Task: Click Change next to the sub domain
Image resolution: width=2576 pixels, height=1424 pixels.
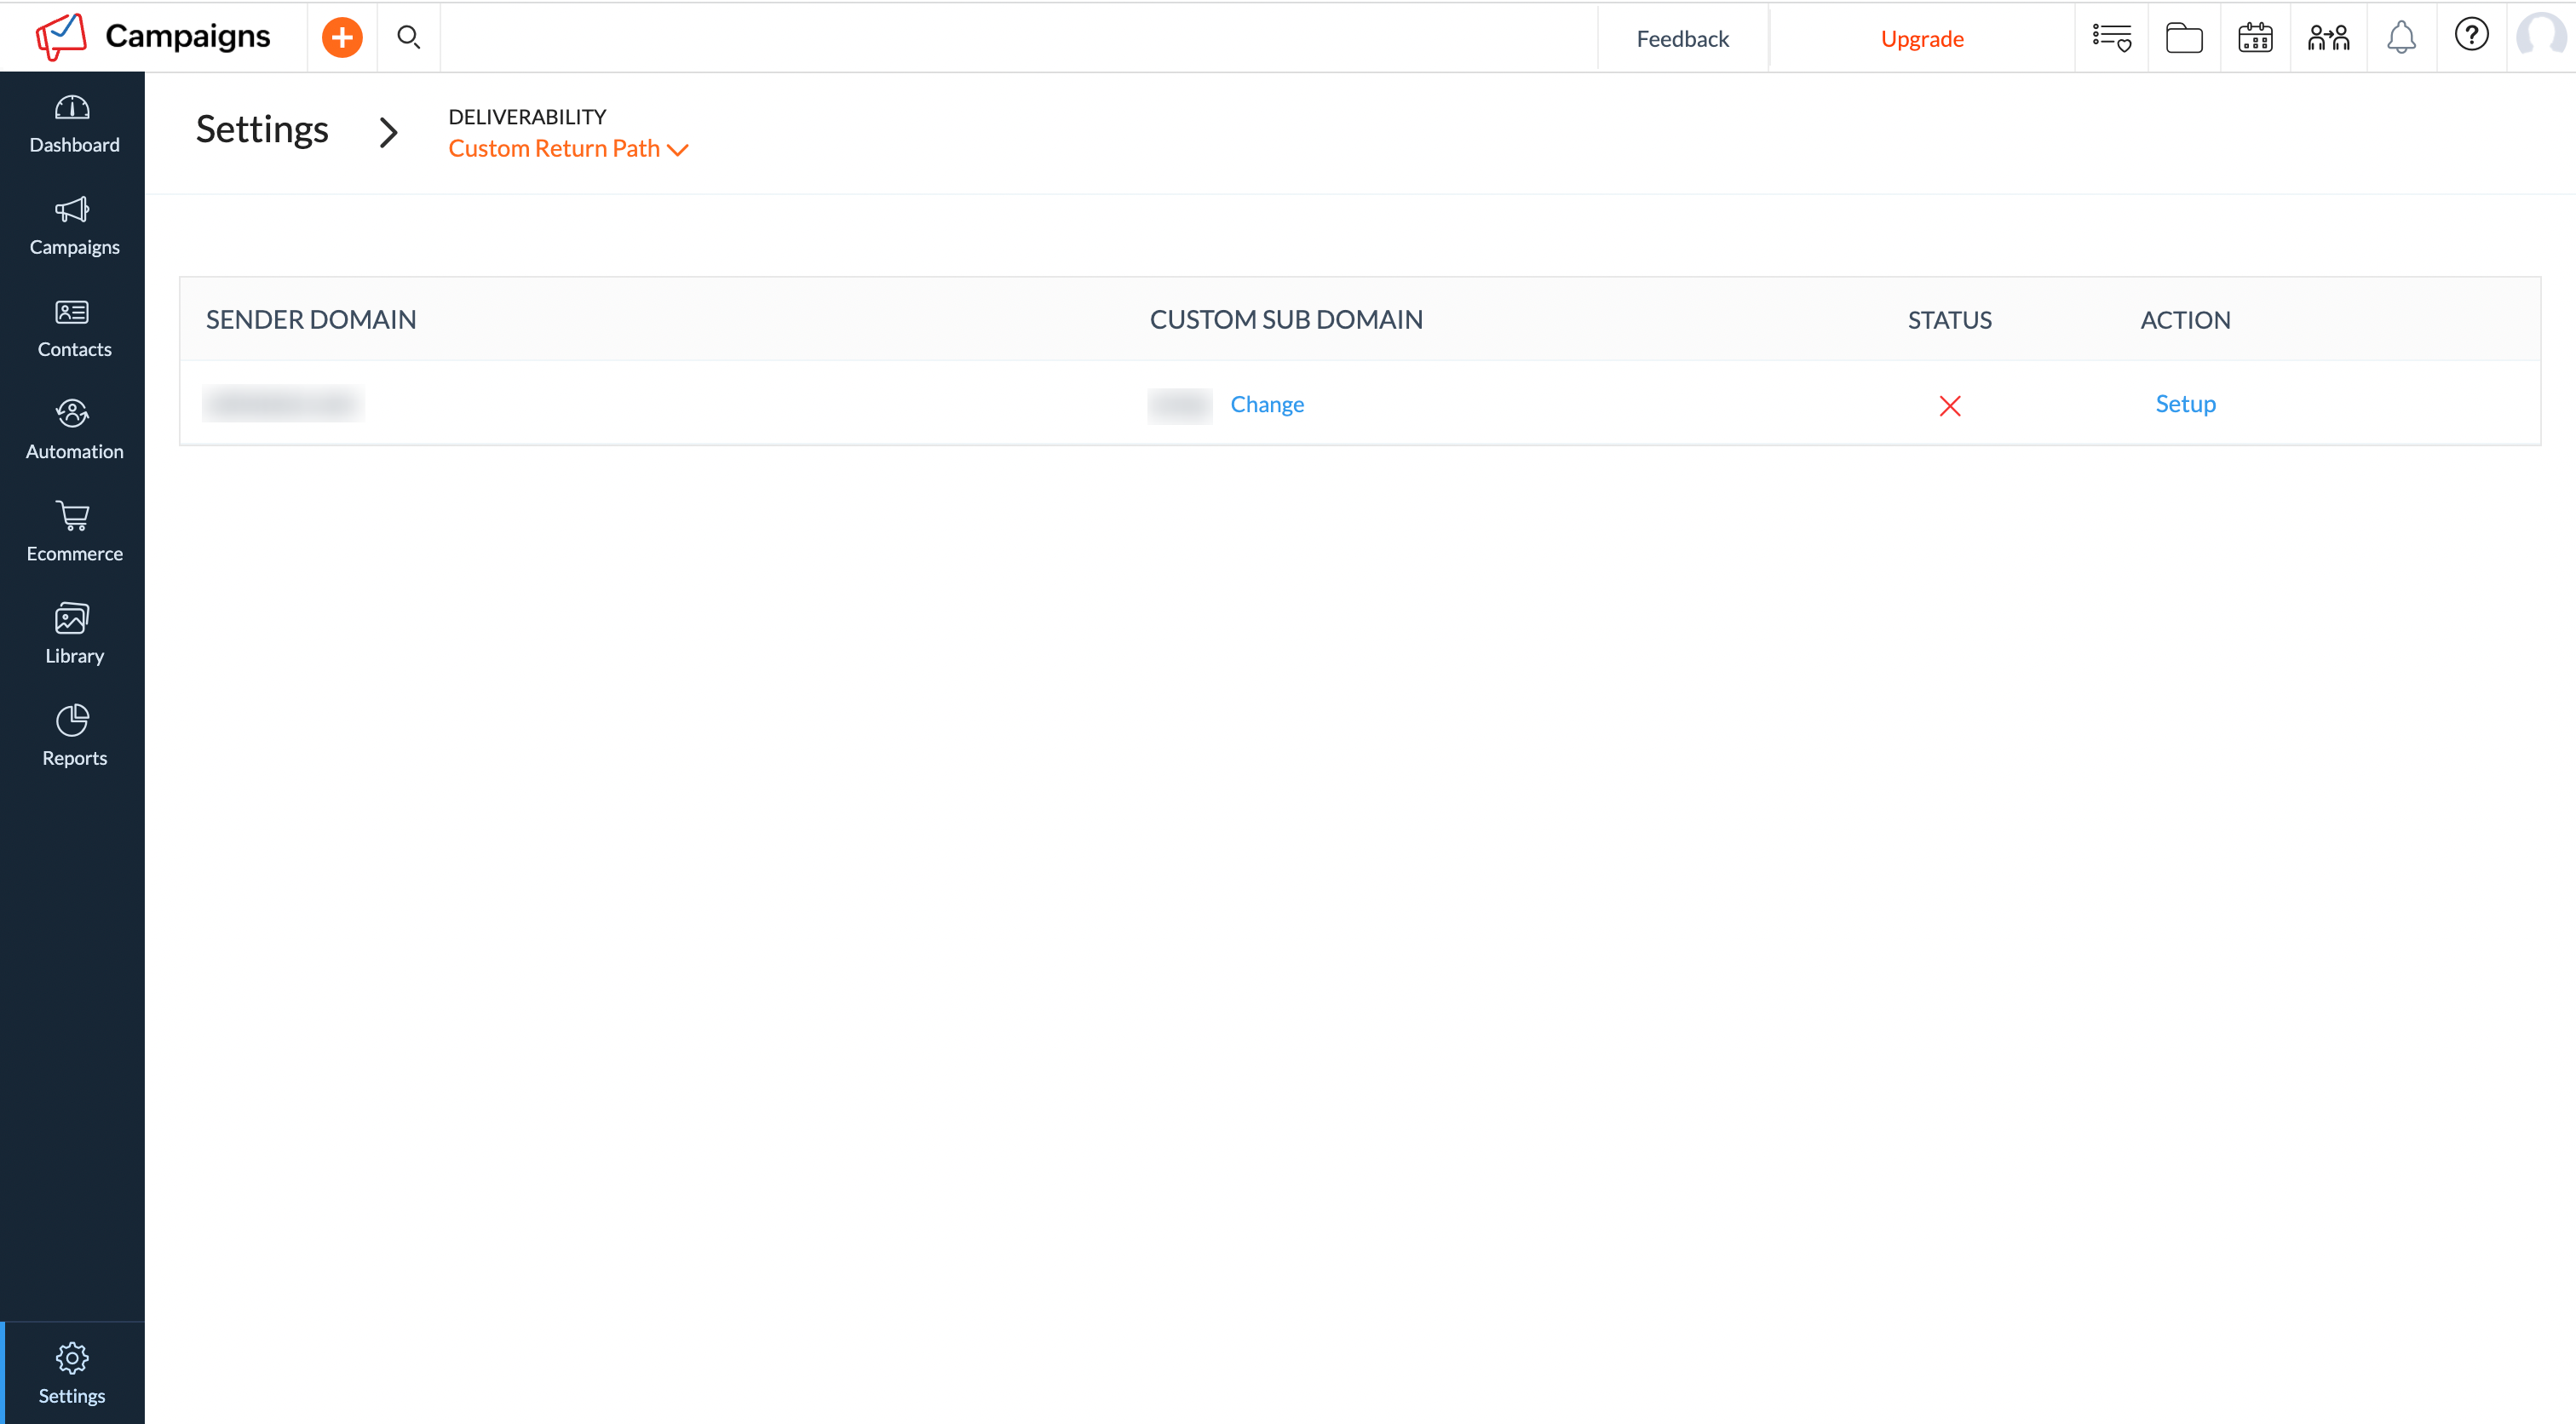Action: click(x=1267, y=404)
